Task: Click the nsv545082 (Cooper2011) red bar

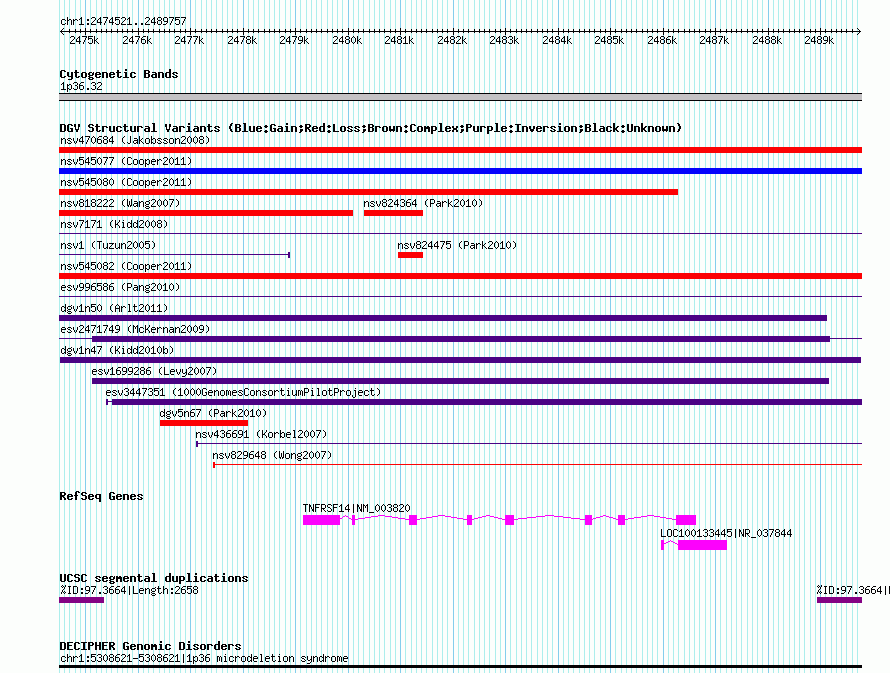Action: 460,276
